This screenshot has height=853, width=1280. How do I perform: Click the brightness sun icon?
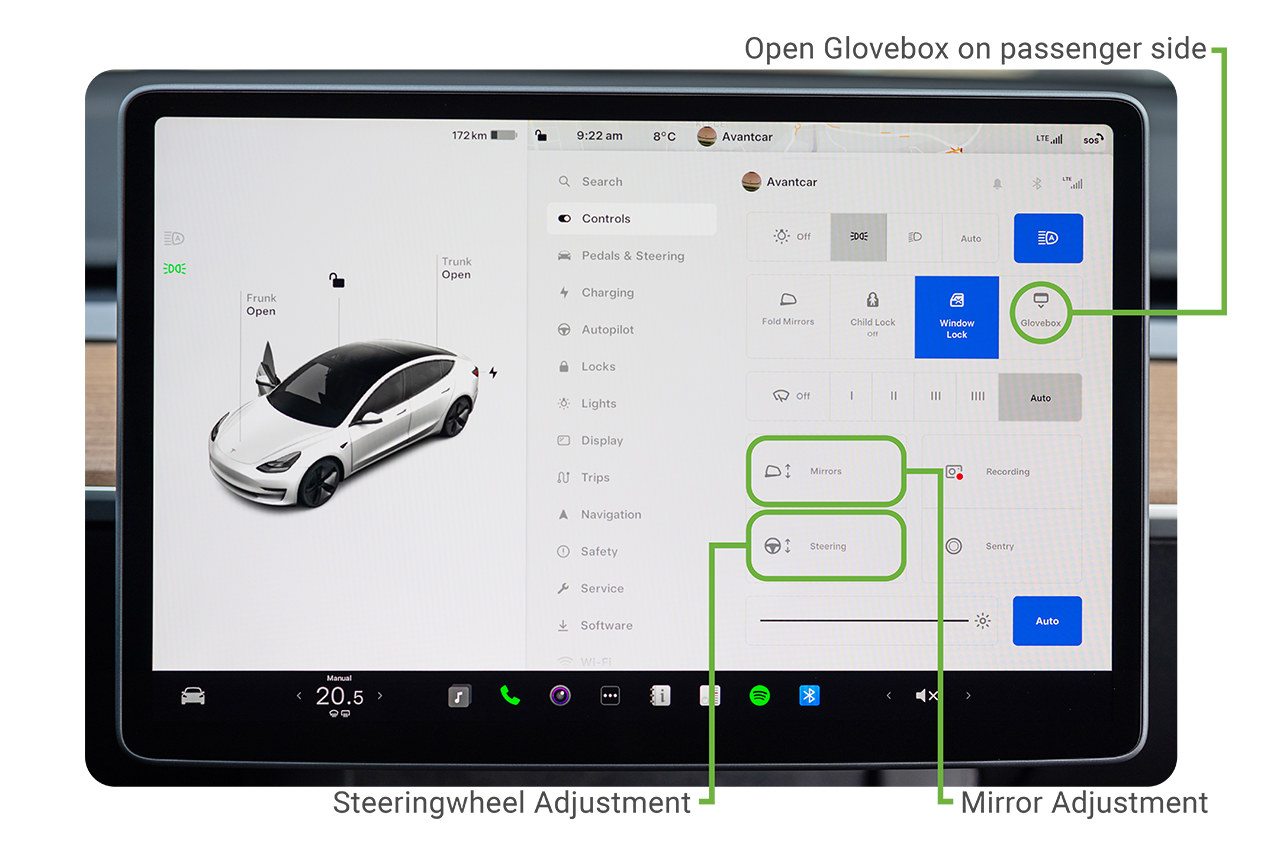pos(983,621)
